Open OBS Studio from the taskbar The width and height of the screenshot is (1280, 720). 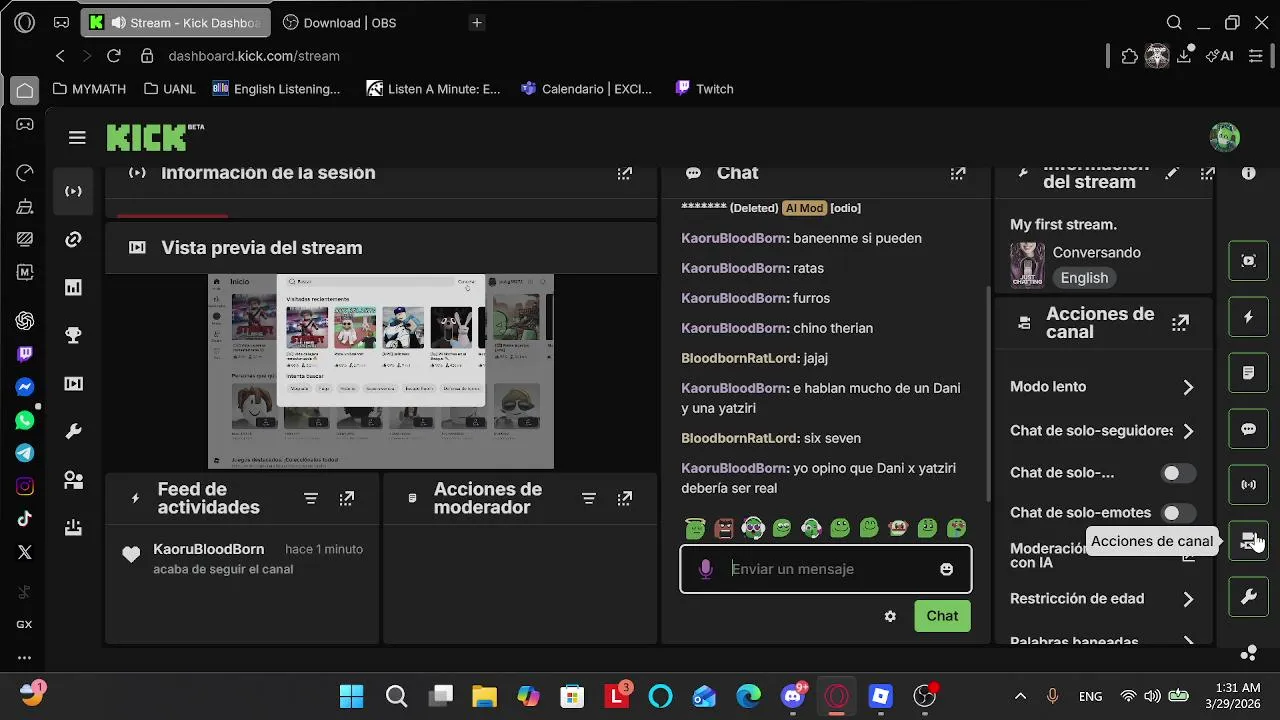click(x=925, y=696)
